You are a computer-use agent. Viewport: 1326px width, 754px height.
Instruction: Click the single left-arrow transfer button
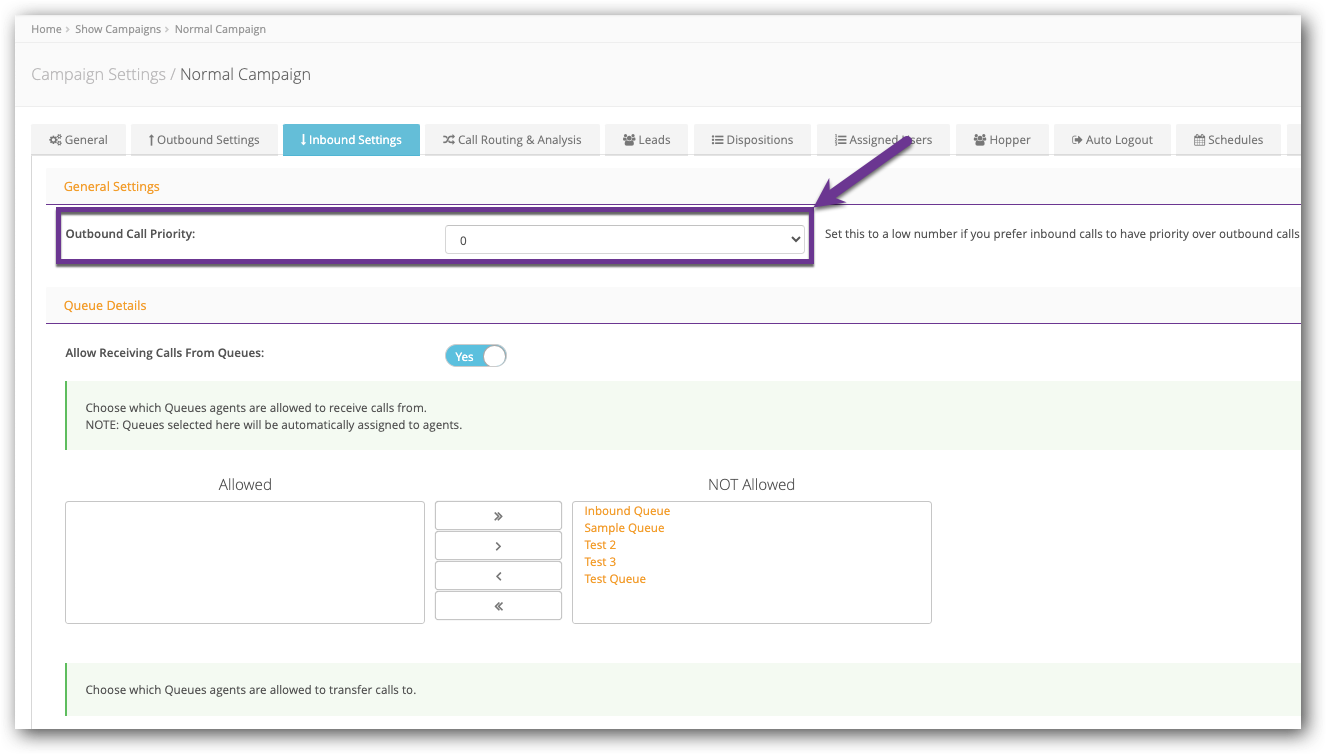tap(498, 575)
